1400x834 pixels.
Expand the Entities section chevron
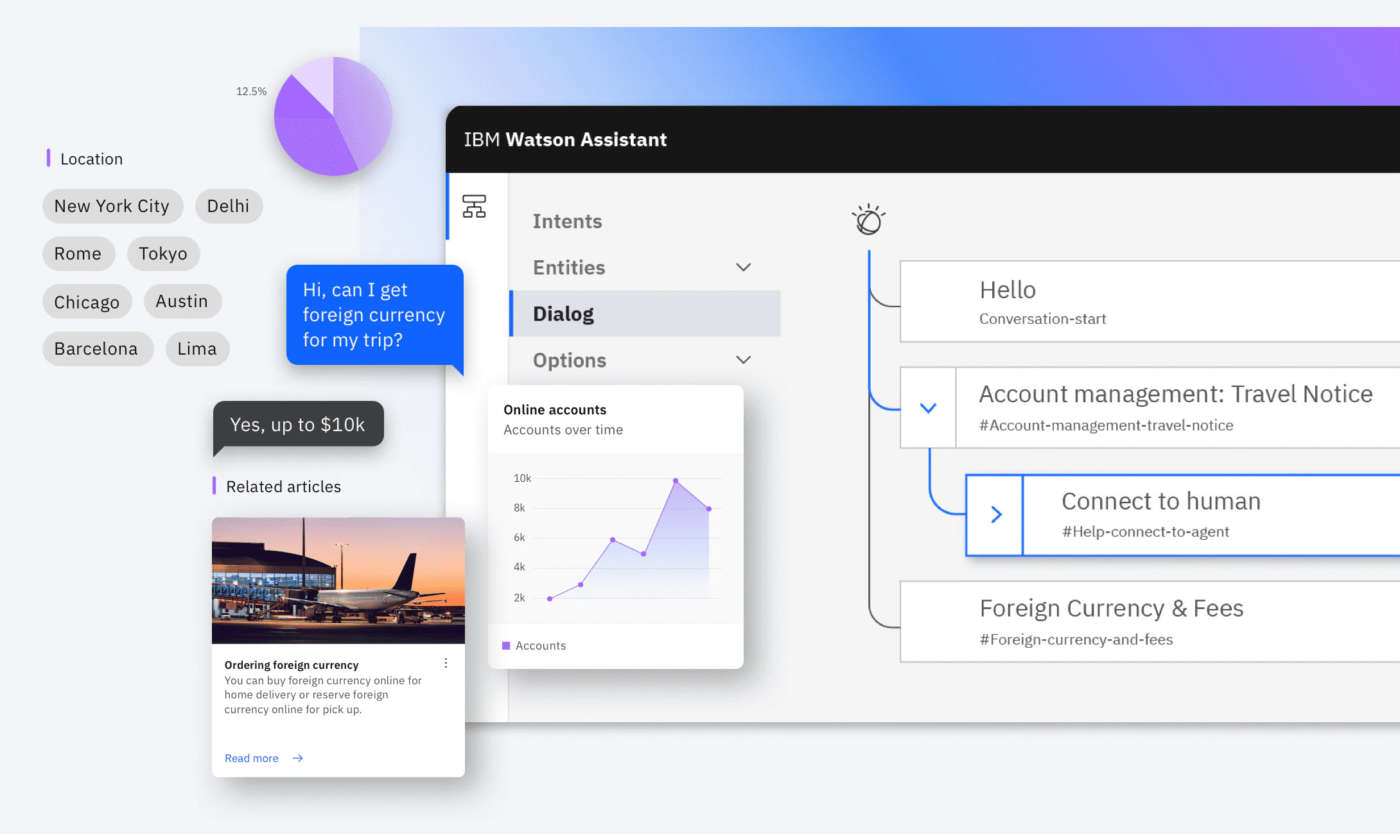[743, 267]
